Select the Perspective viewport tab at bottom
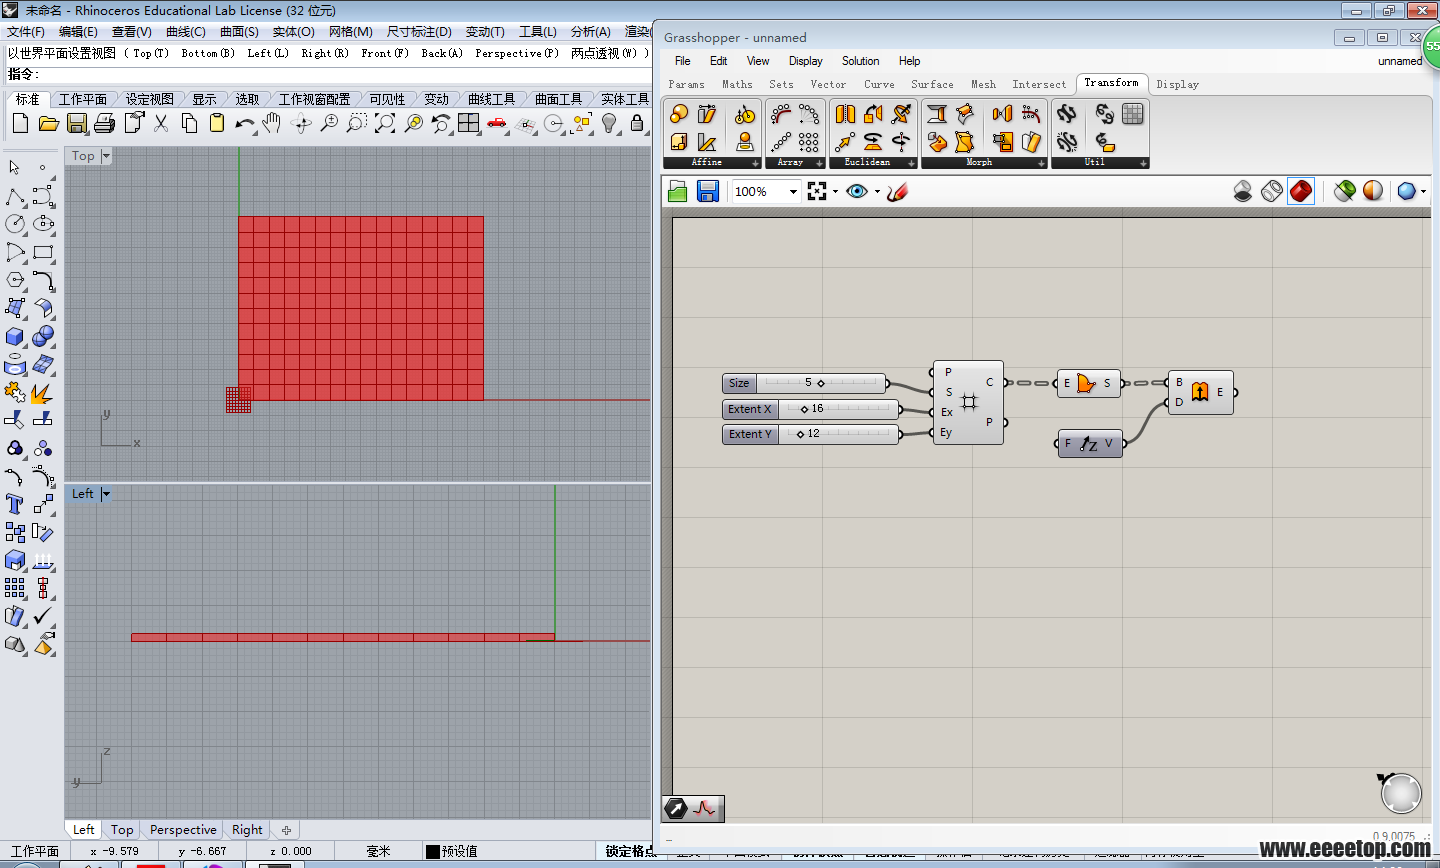The height and width of the screenshot is (868, 1440). click(183, 830)
